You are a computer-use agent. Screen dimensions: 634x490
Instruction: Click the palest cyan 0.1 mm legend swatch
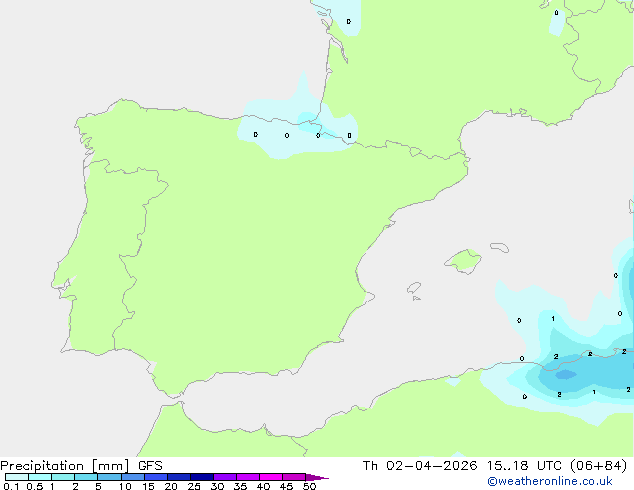(x=17, y=477)
